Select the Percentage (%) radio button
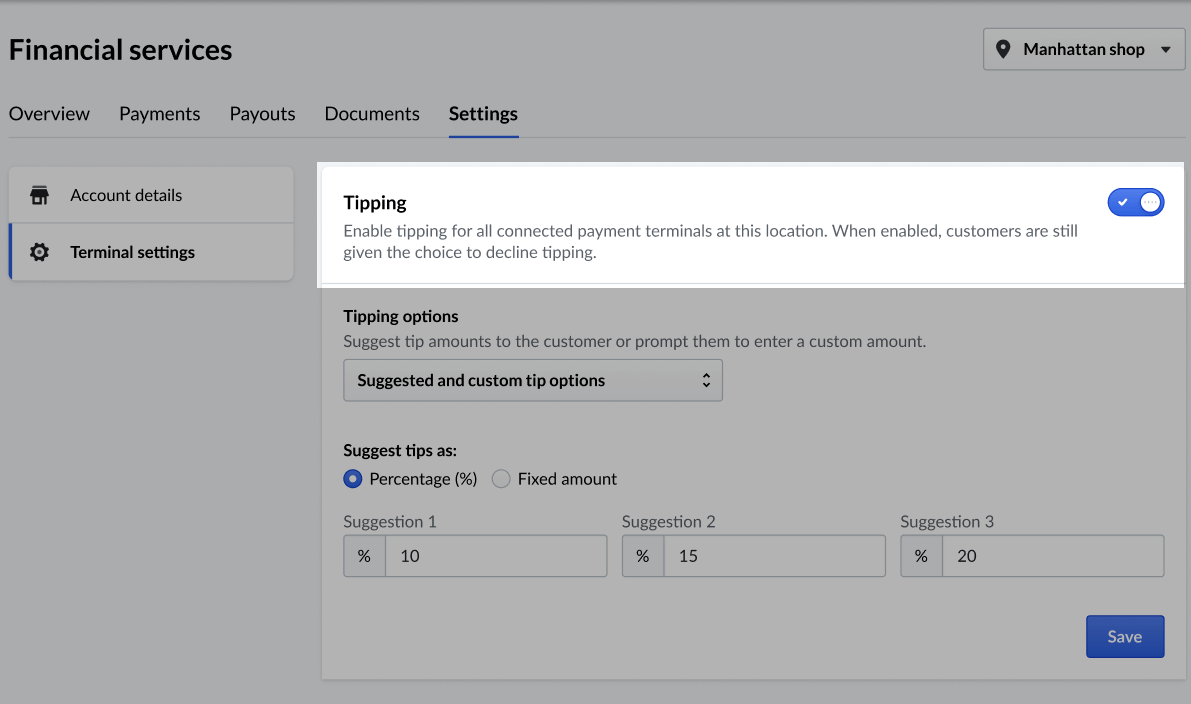 (352, 479)
